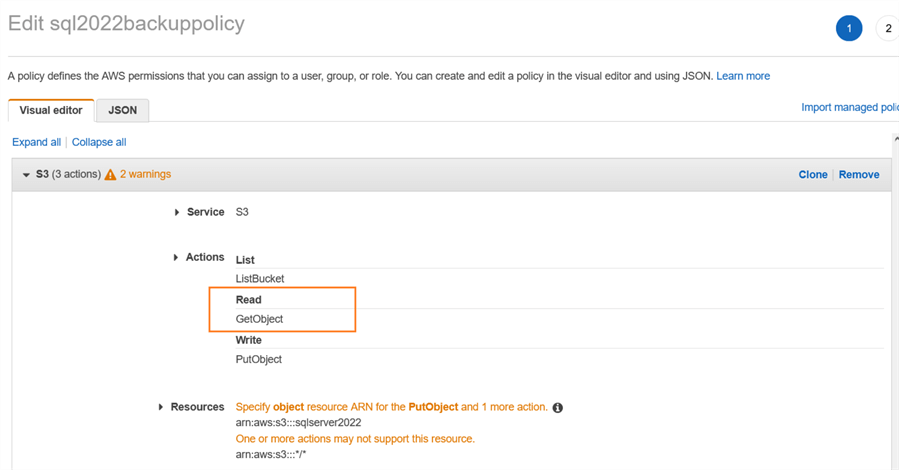Clone the S3 permission block
Image resolution: width=899 pixels, height=470 pixels.
tap(812, 175)
